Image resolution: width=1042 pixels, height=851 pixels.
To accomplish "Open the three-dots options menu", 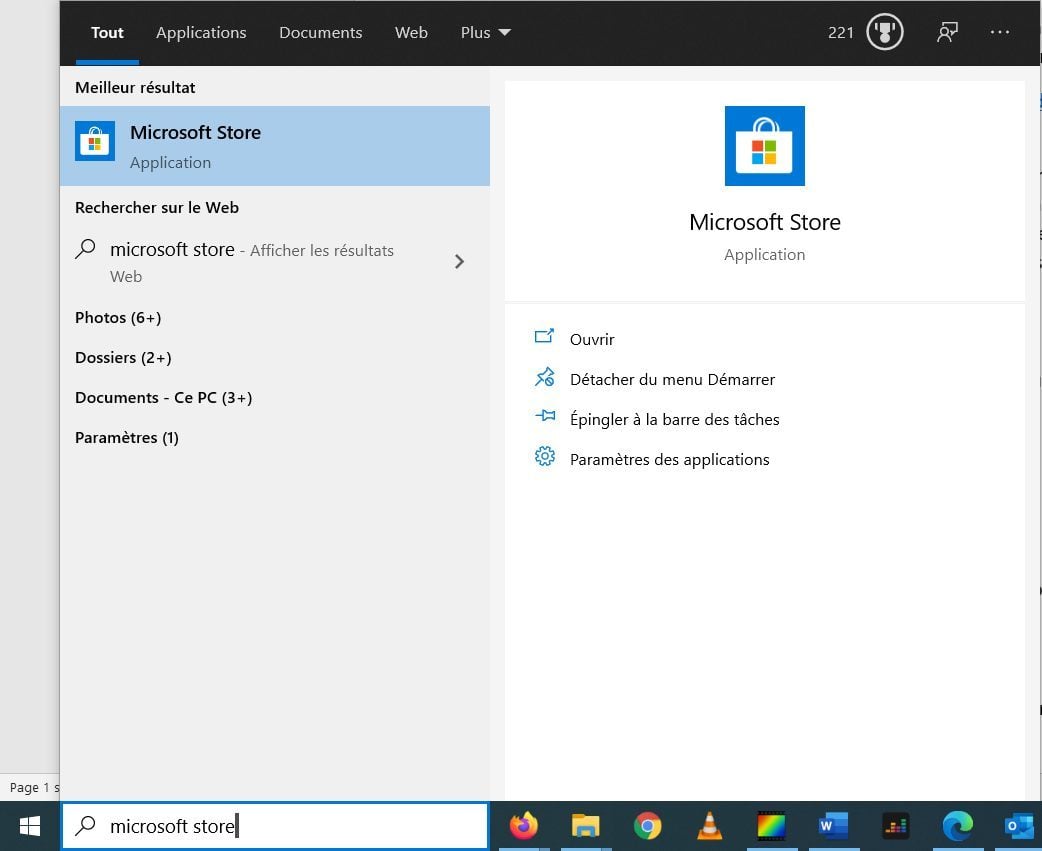I will coord(999,32).
